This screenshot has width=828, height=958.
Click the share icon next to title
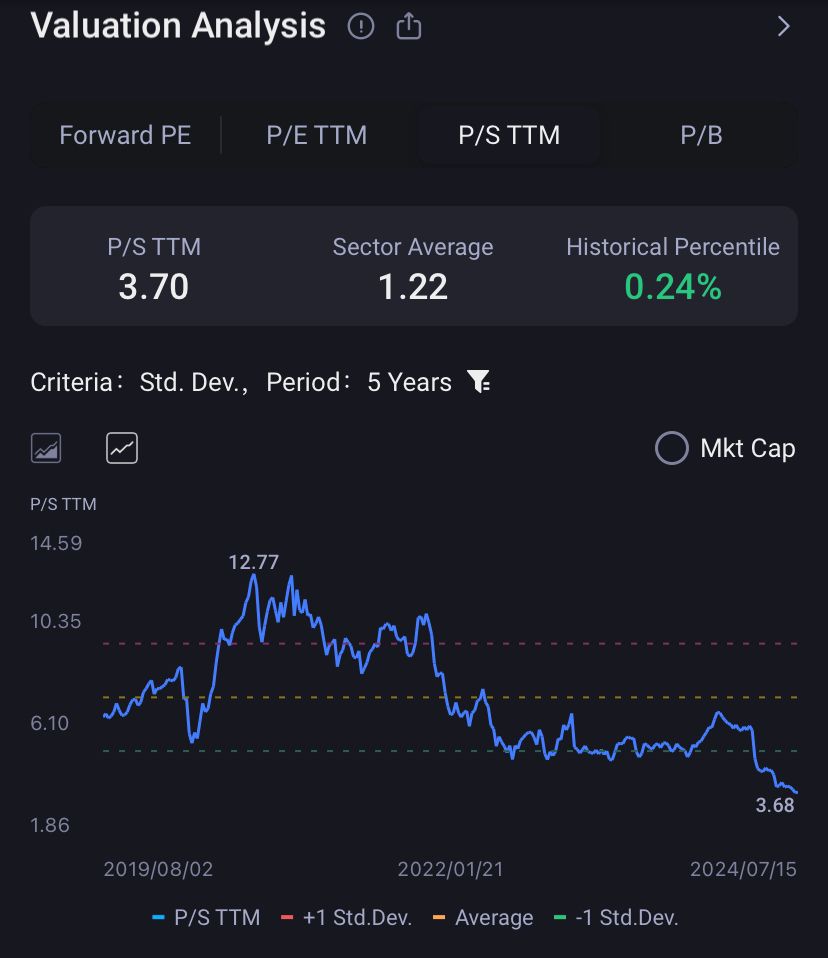click(408, 27)
